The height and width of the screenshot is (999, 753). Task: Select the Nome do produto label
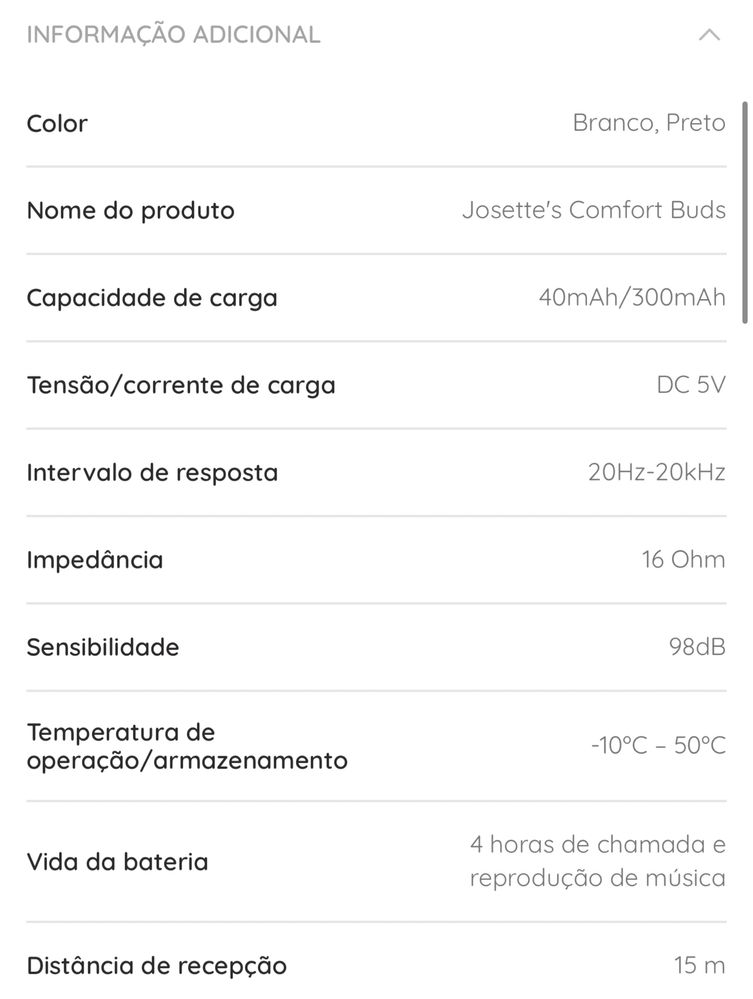pyautogui.click(x=131, y=210)
